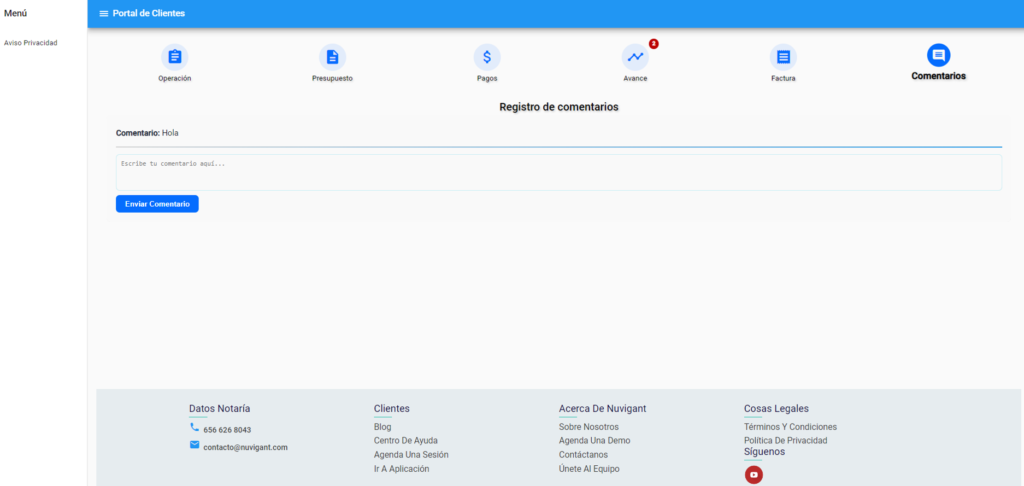Select the Comentarios tab label
Image resolution: width=1024 pixels, height=486 pixels.
[x=938, y=76]
